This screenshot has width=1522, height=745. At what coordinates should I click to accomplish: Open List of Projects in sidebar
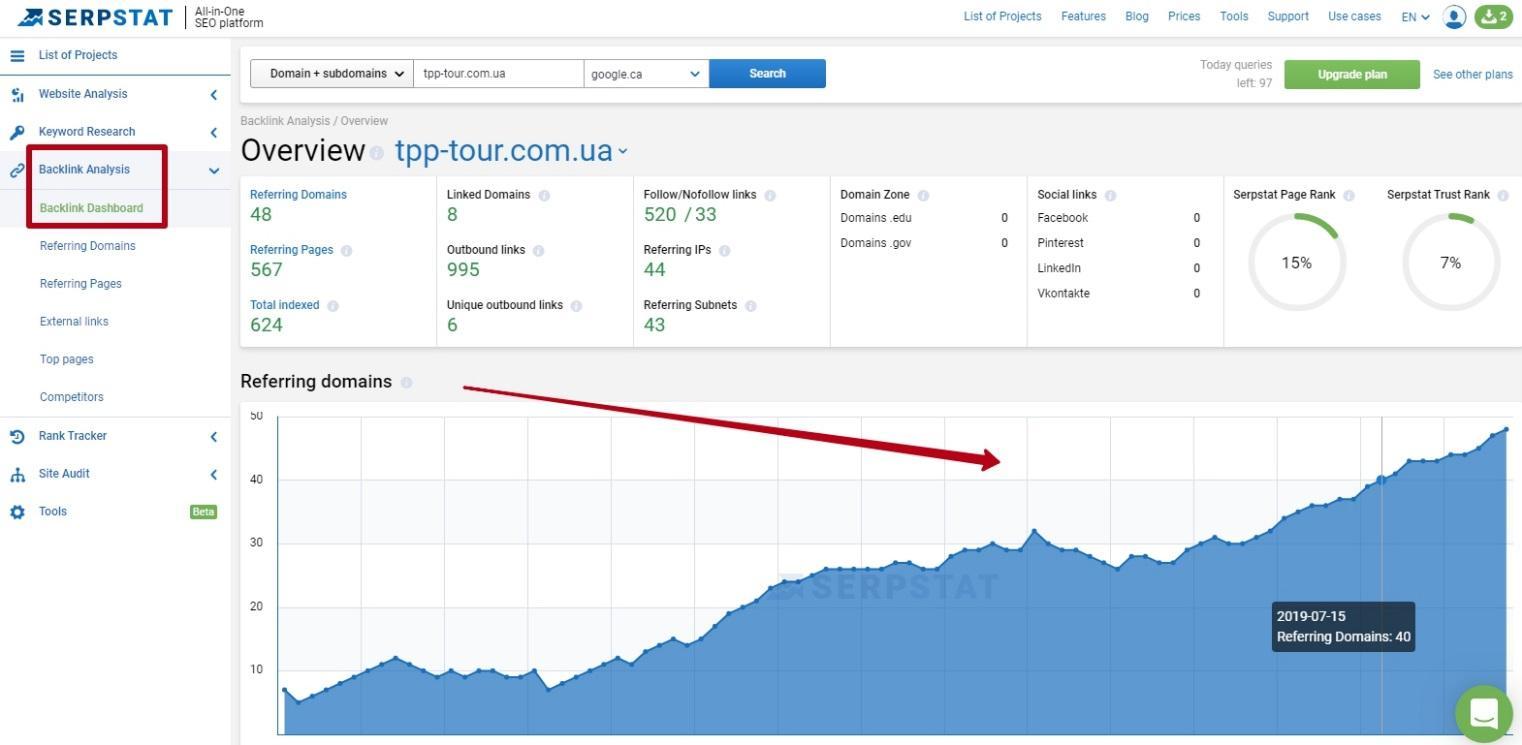(x=78, y=55)
